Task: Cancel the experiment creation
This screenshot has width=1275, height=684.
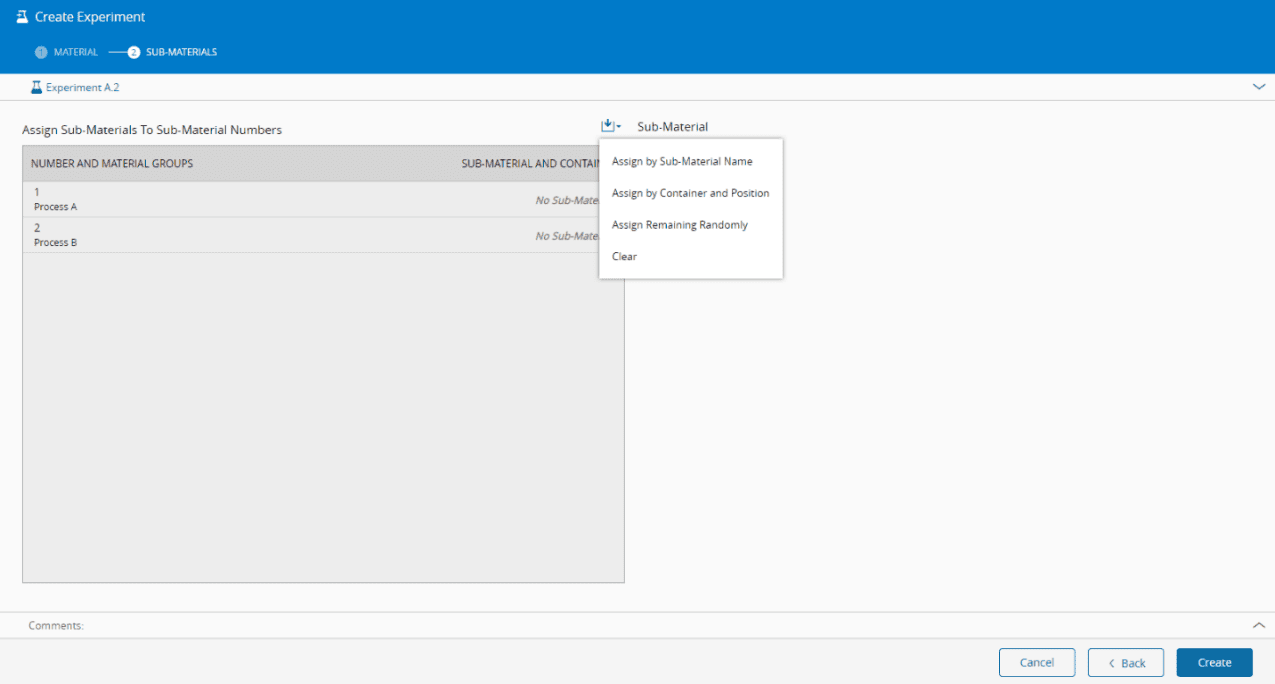Action: (1037, 663)
